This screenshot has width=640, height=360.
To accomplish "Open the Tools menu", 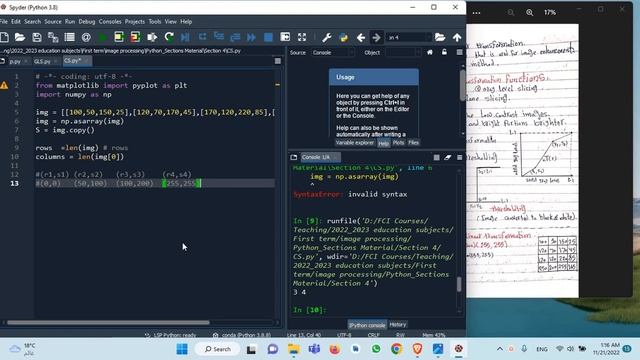I will tap(155, 22).
